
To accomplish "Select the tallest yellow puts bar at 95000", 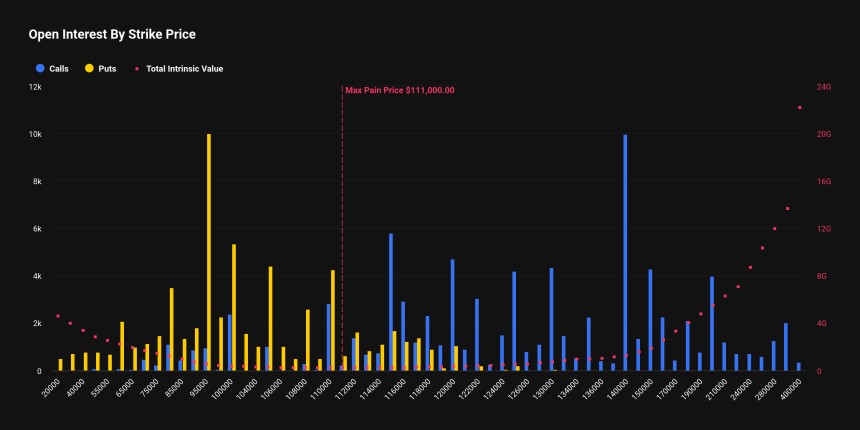I will coord(209,250).
